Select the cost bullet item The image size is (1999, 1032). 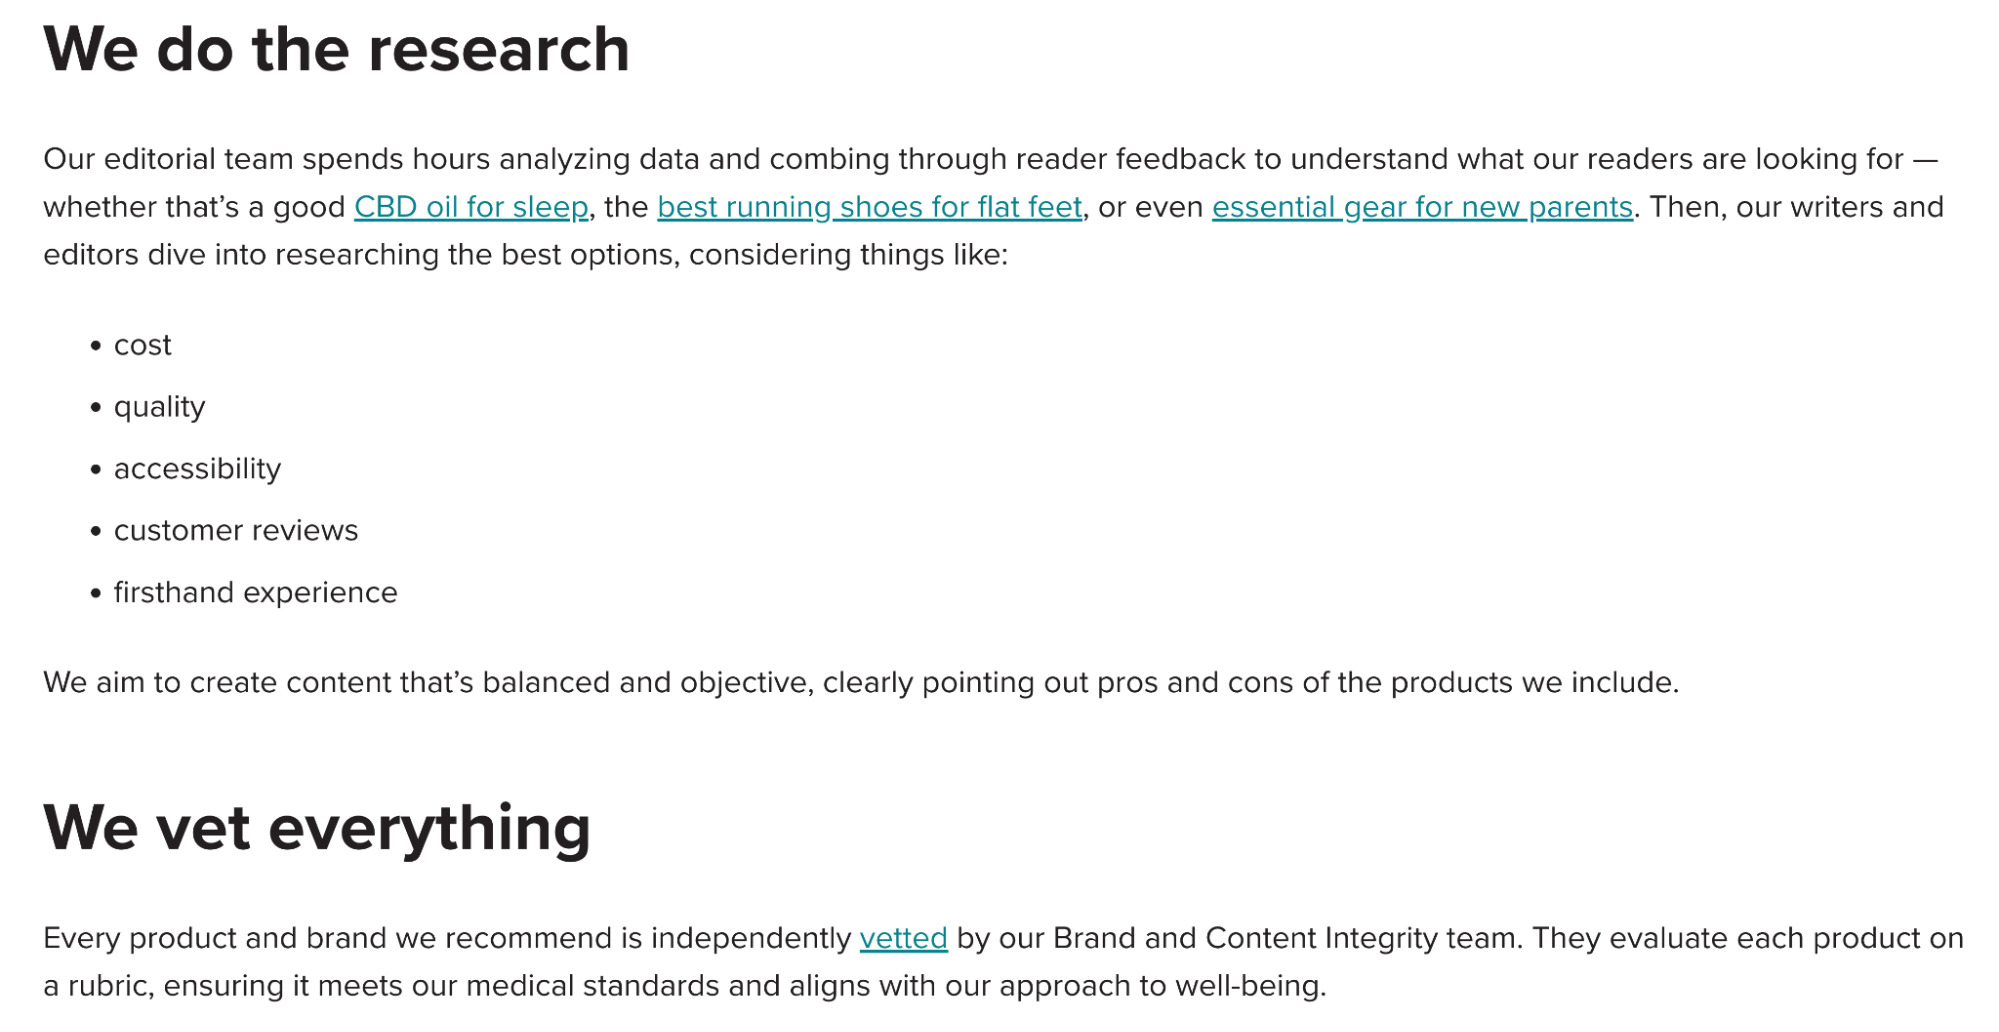[x=143, y=345]
